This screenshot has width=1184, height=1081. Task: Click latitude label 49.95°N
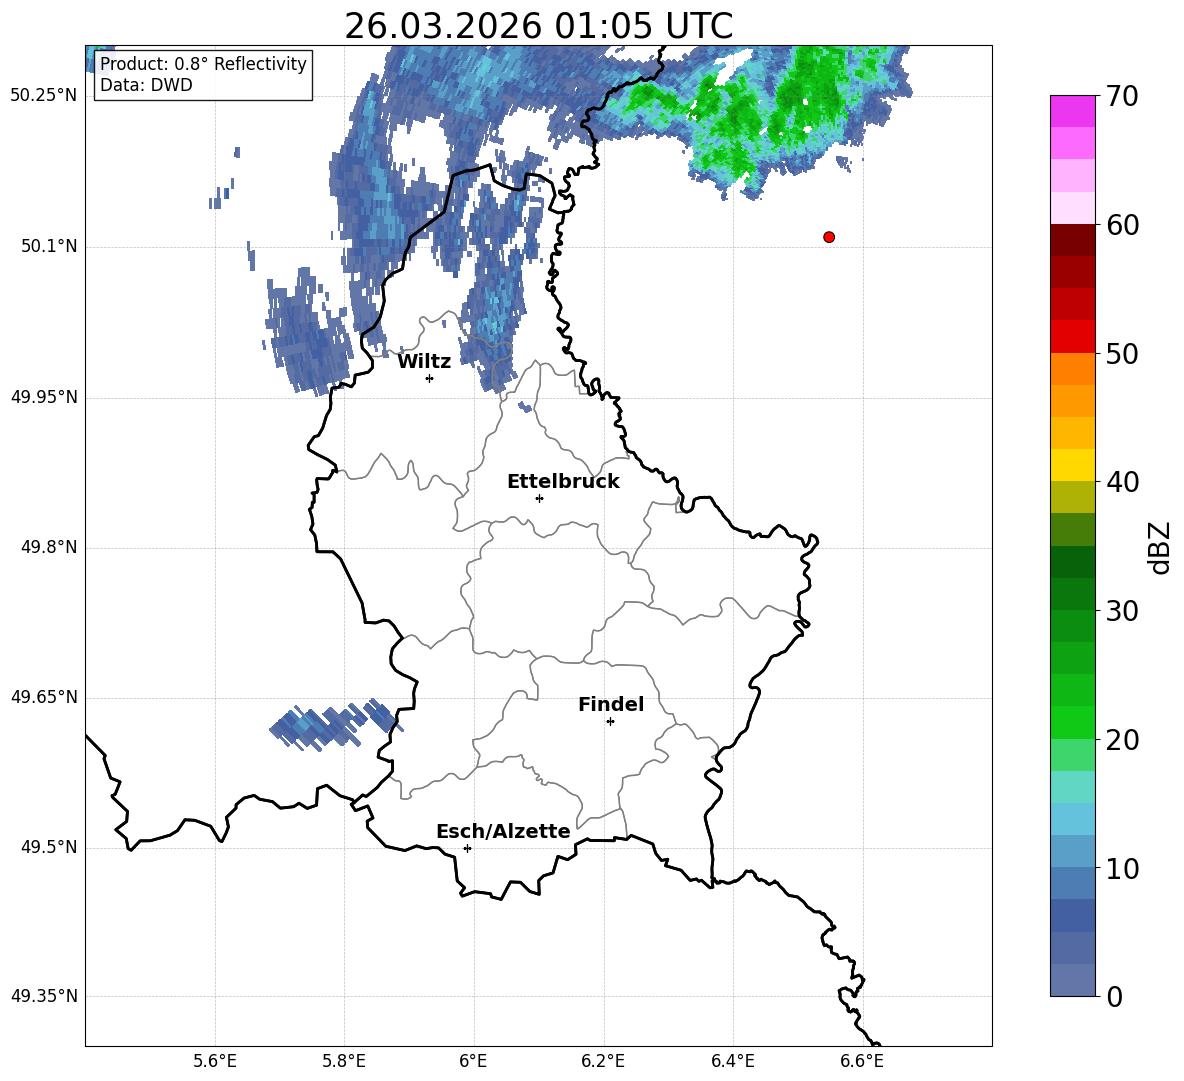point(44,397)
